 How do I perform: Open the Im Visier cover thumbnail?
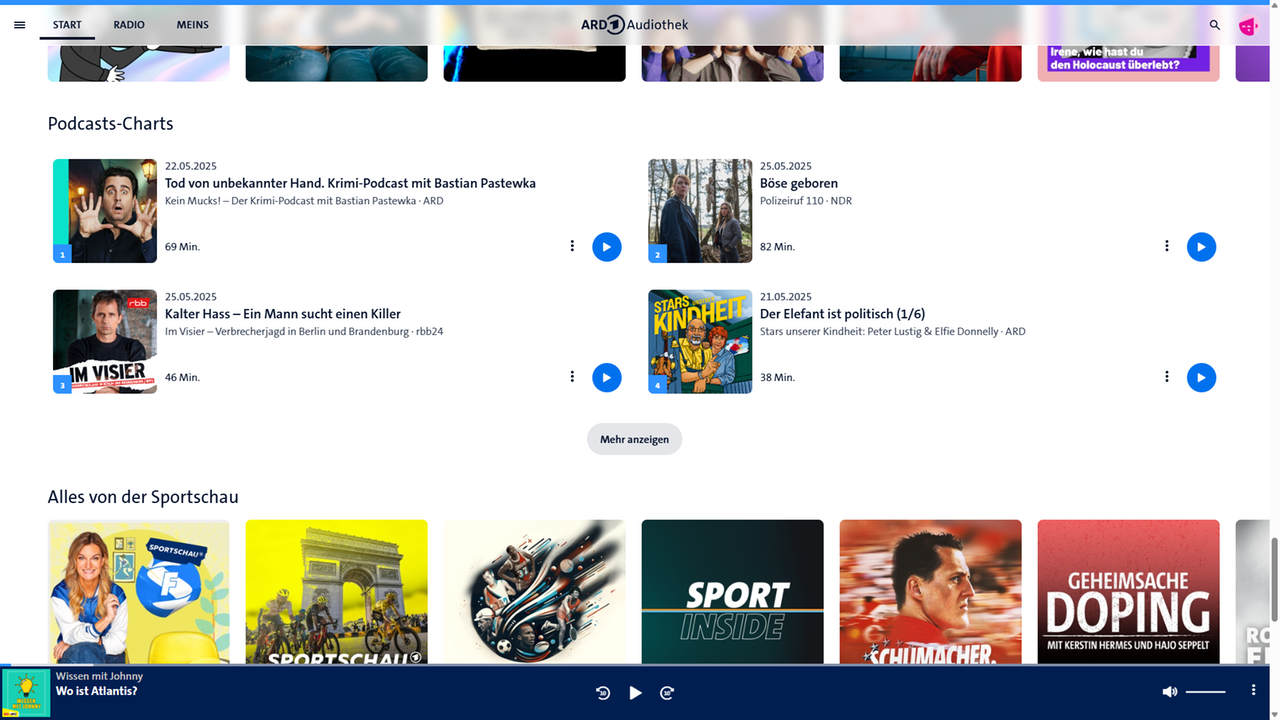[105, 342]
